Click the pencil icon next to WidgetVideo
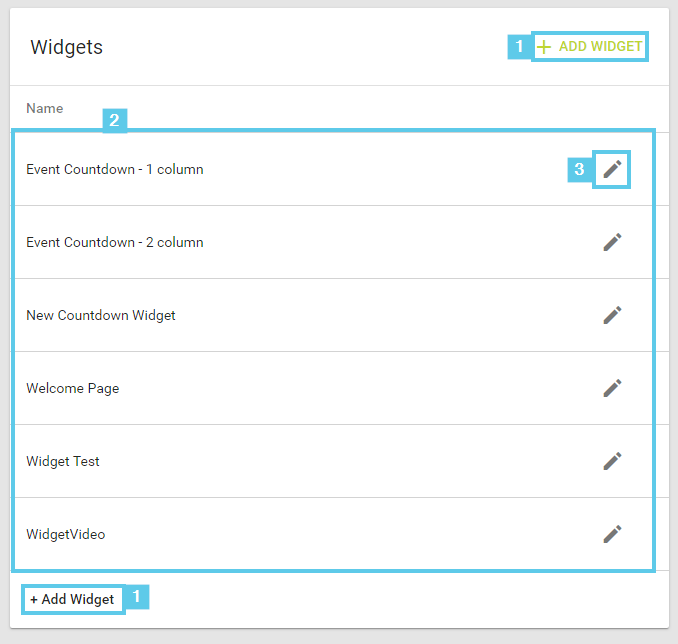The width and height of the screenshot is (678, 644). pyautogui.click(x=612, y=534)
